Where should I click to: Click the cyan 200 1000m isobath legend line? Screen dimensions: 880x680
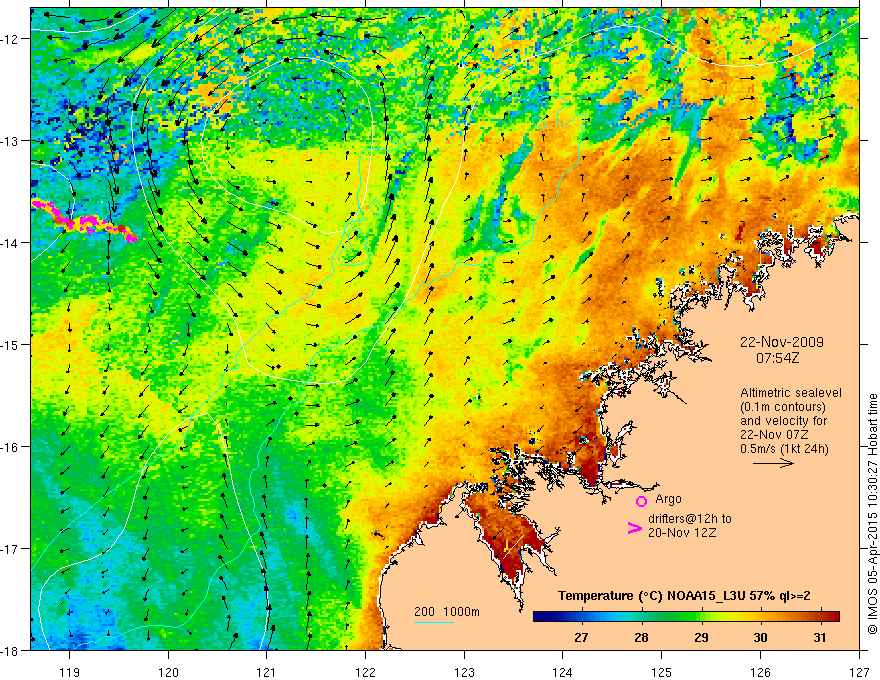pyautogui.click(x=434, y=622)
